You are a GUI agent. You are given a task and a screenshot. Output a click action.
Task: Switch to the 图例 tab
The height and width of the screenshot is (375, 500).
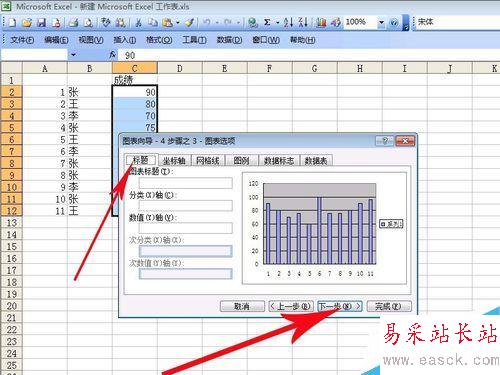[241, 161]
